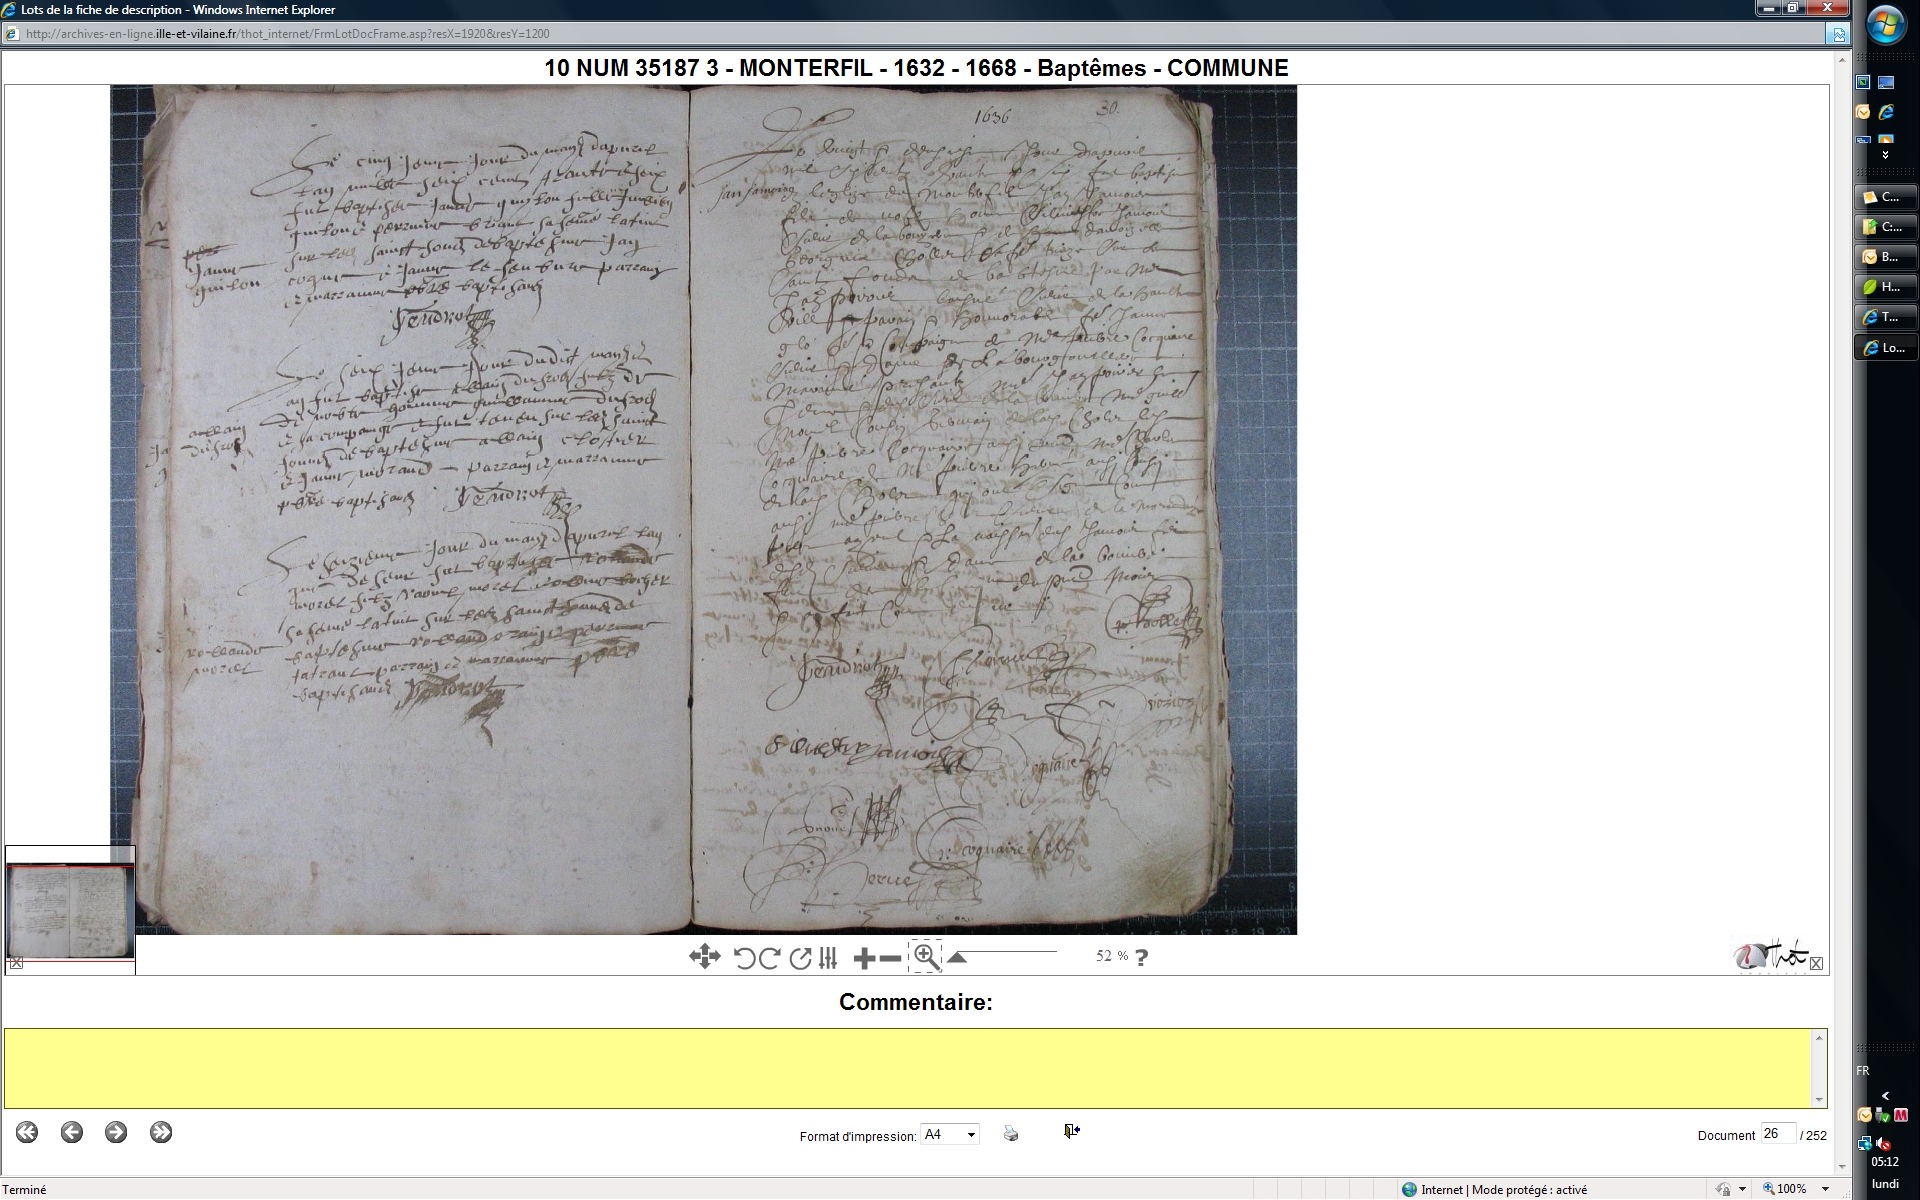
Task: Click the page thumbnail navigator preview
Action: 70,910
